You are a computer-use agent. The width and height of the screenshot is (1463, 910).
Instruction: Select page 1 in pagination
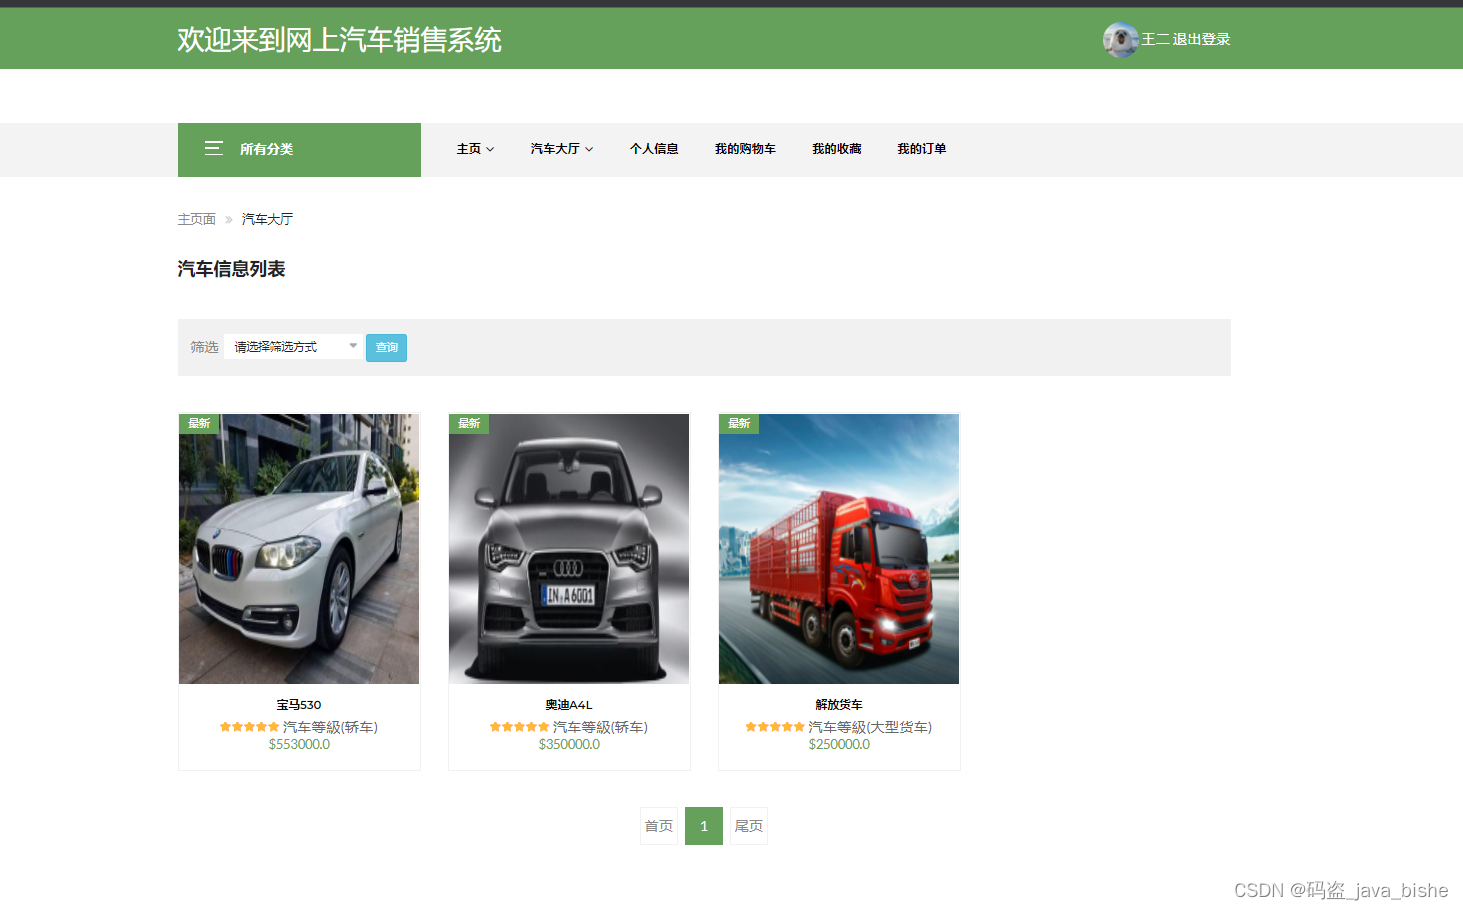704,826
